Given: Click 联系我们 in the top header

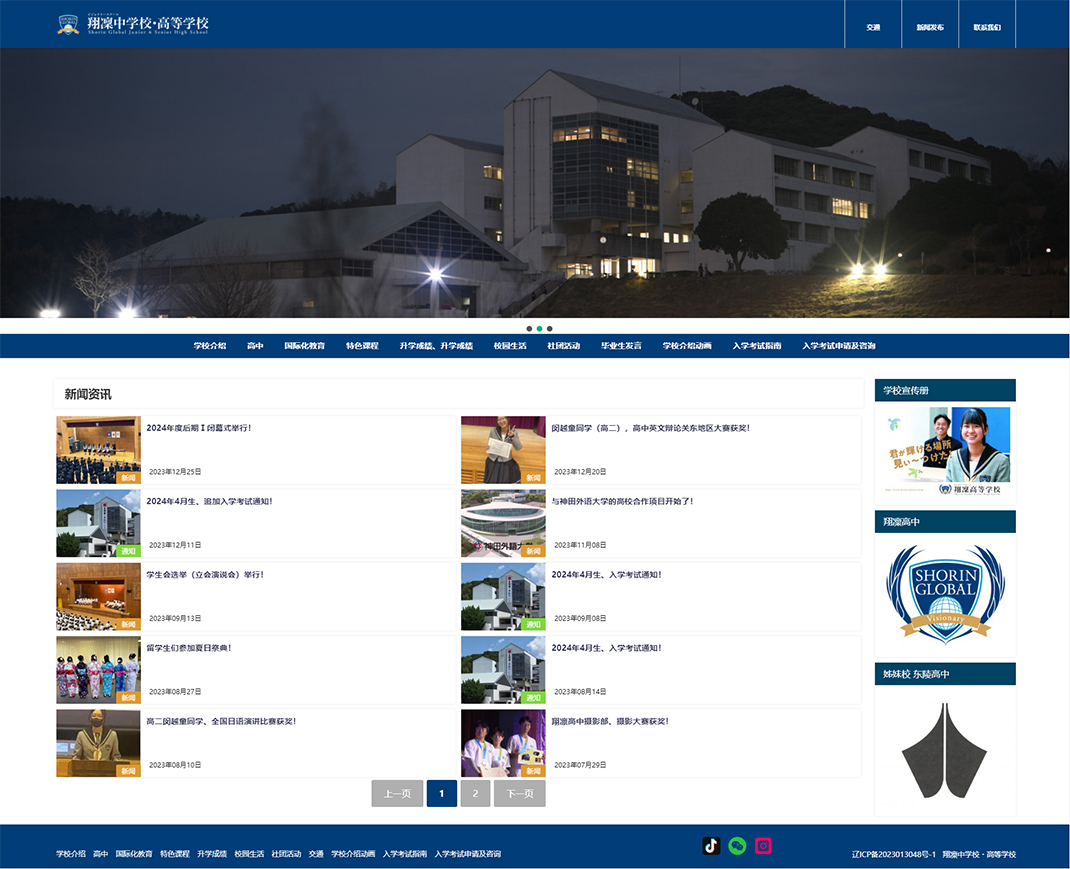Looking at the screenshot, I should point(987,27).
